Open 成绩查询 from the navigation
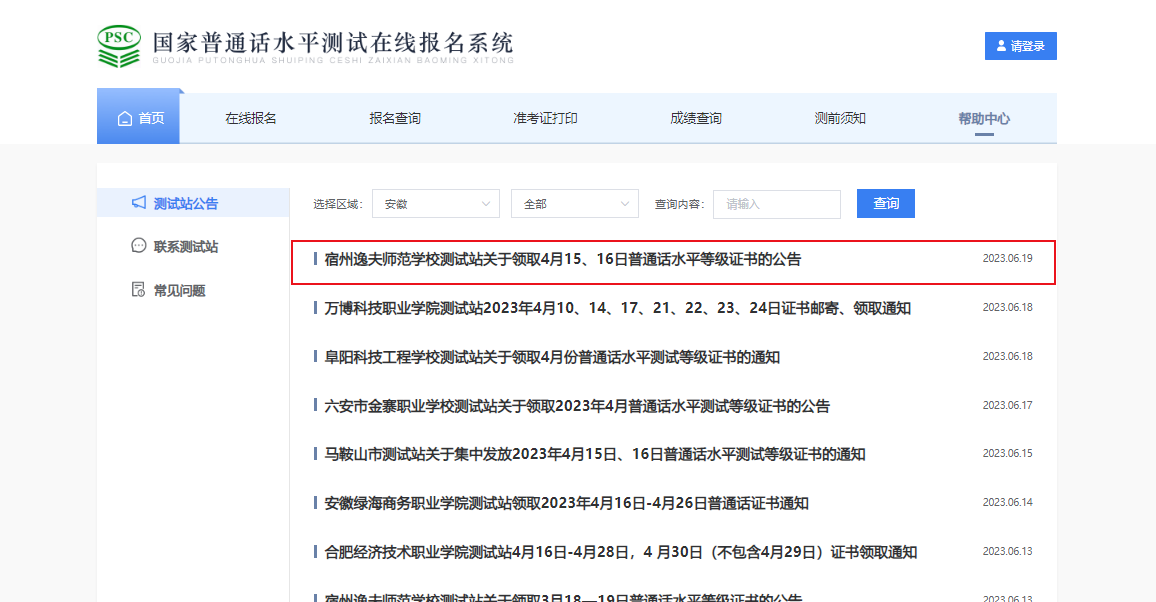 pyautogui.click(x=696, y=118)
